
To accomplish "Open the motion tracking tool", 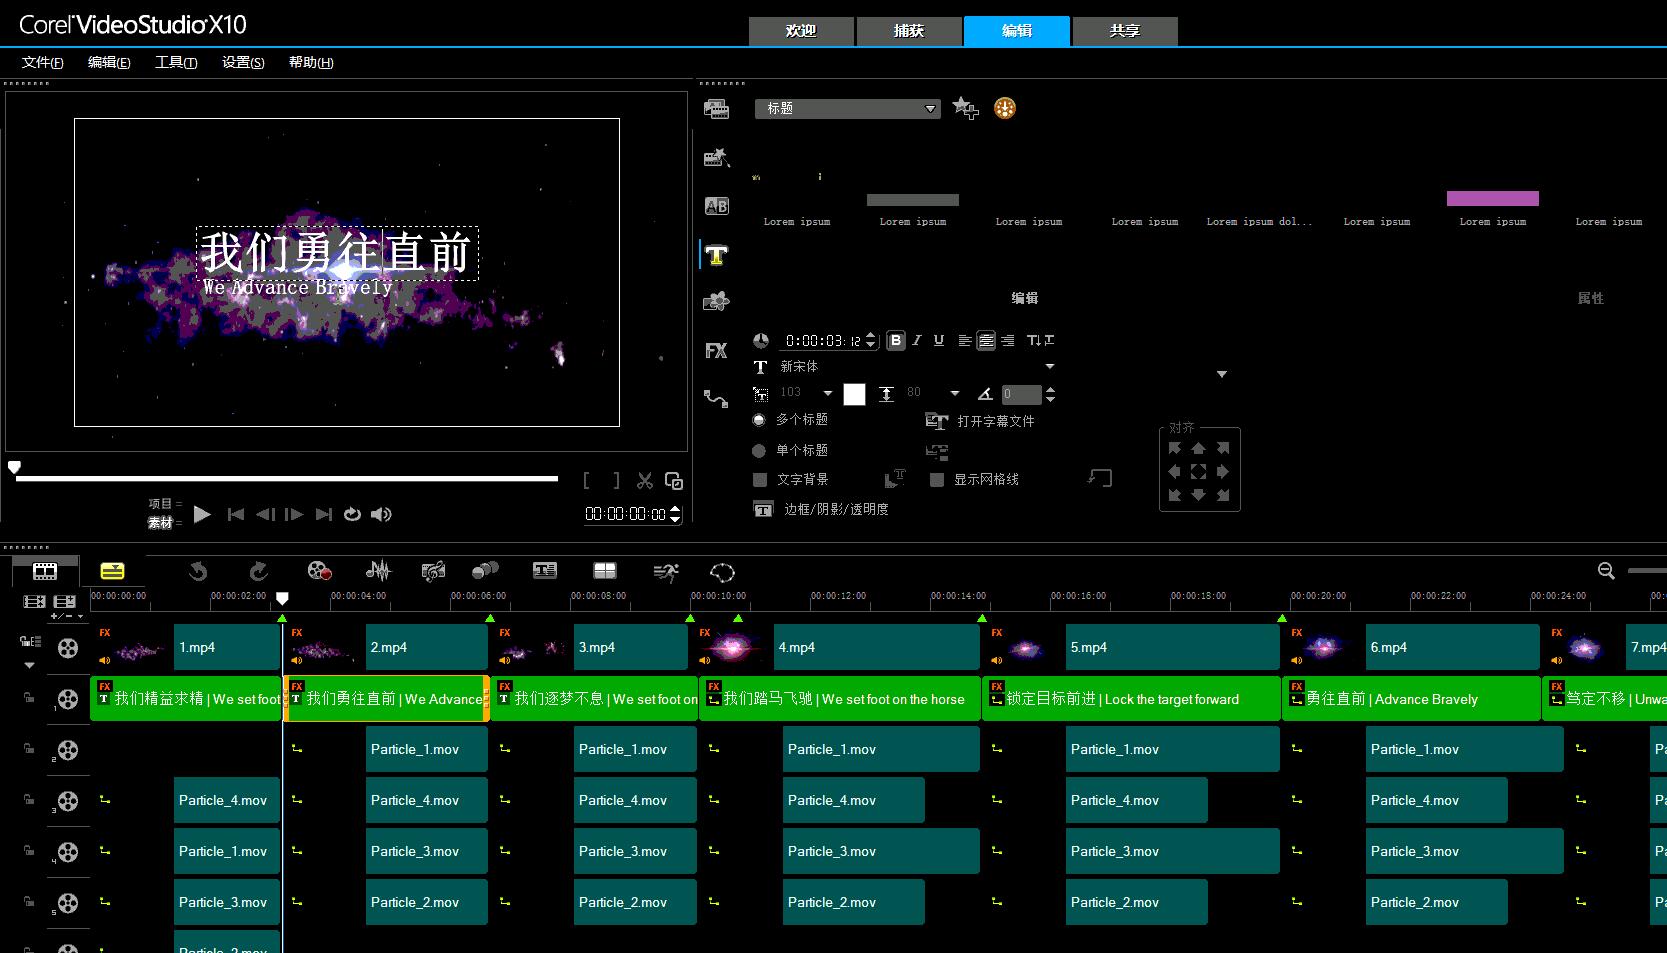I will [x=665, y=572].
